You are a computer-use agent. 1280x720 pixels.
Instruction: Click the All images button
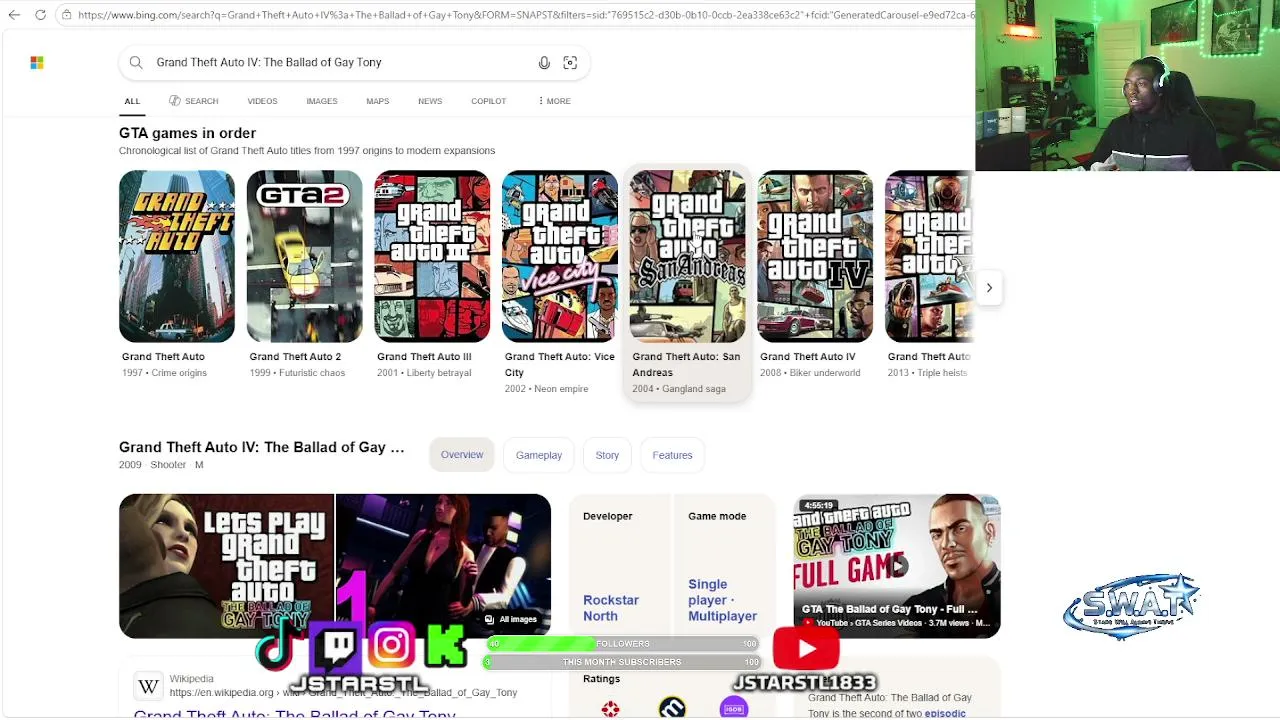(x=511, y=619)
